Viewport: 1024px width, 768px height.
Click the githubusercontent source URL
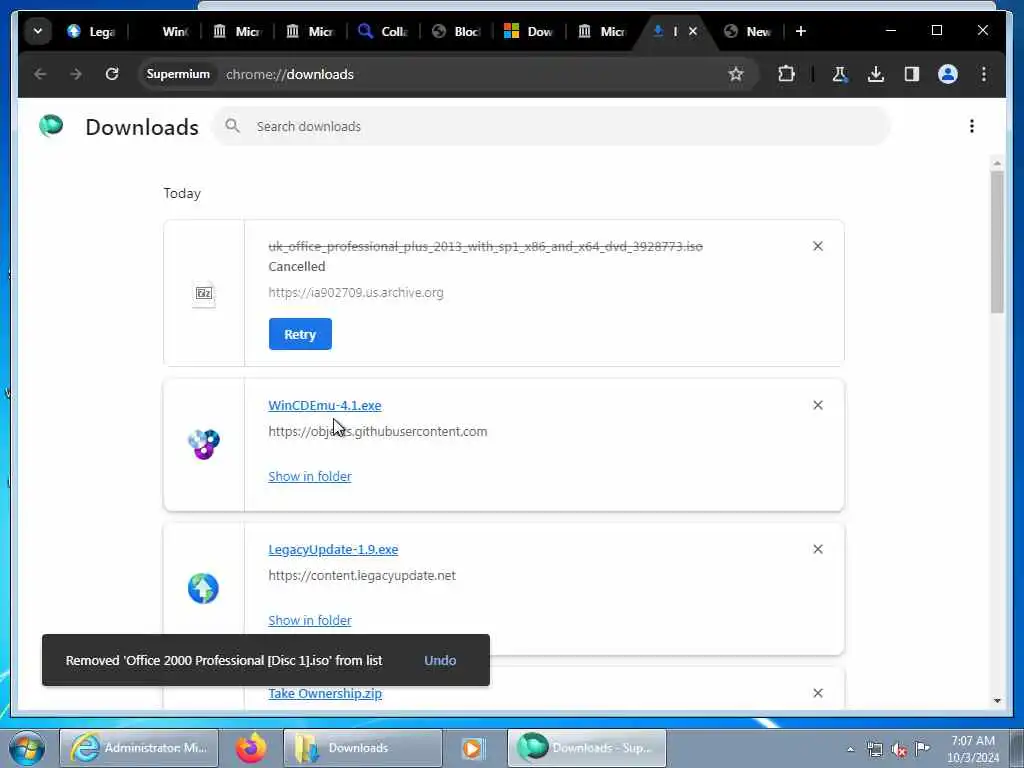[x=377, y=432]
